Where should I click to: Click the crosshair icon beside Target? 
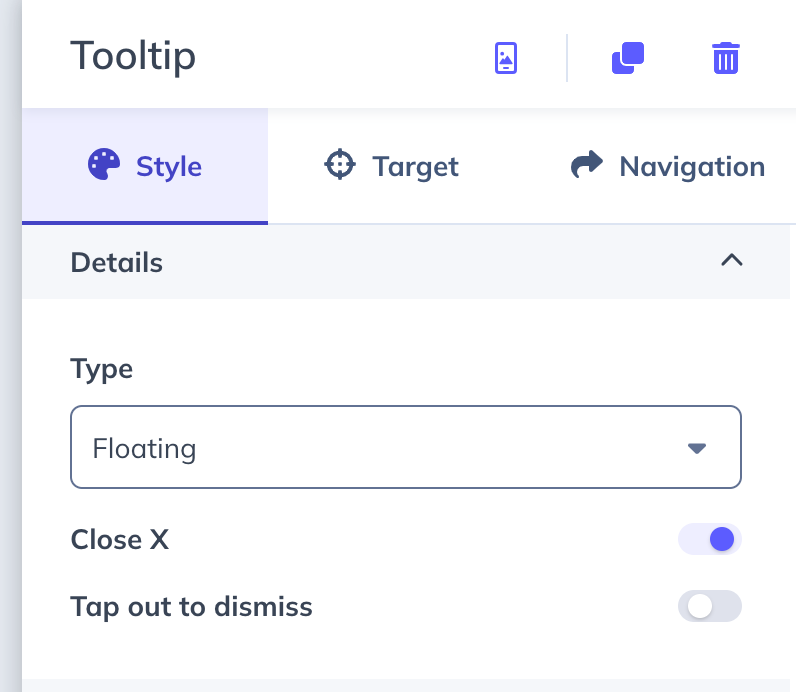pos(340,165)
